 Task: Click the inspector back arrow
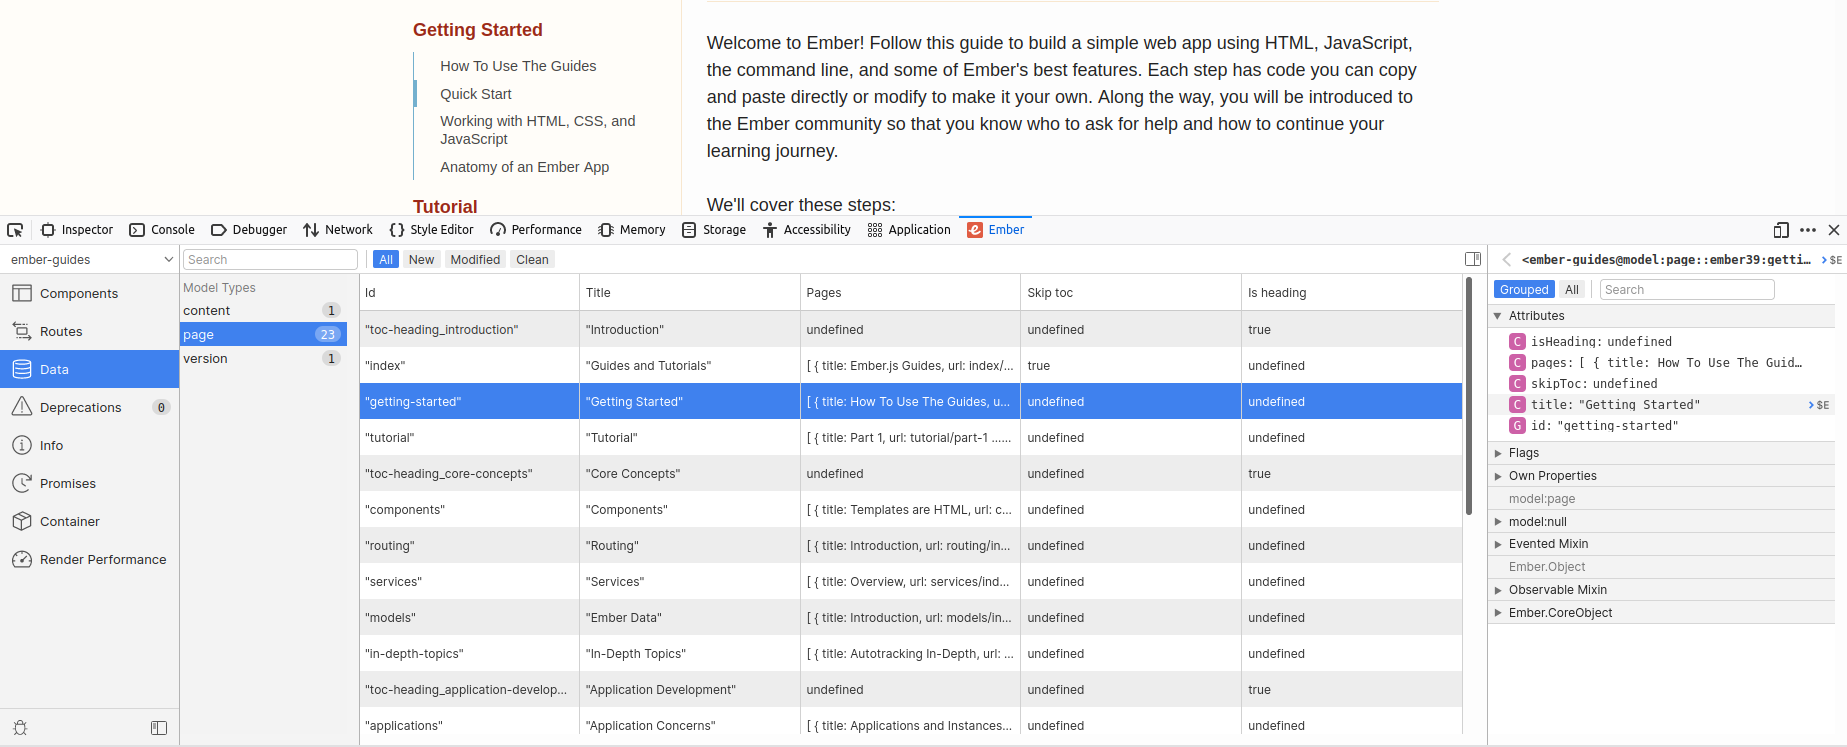[x=1506, y=260]
